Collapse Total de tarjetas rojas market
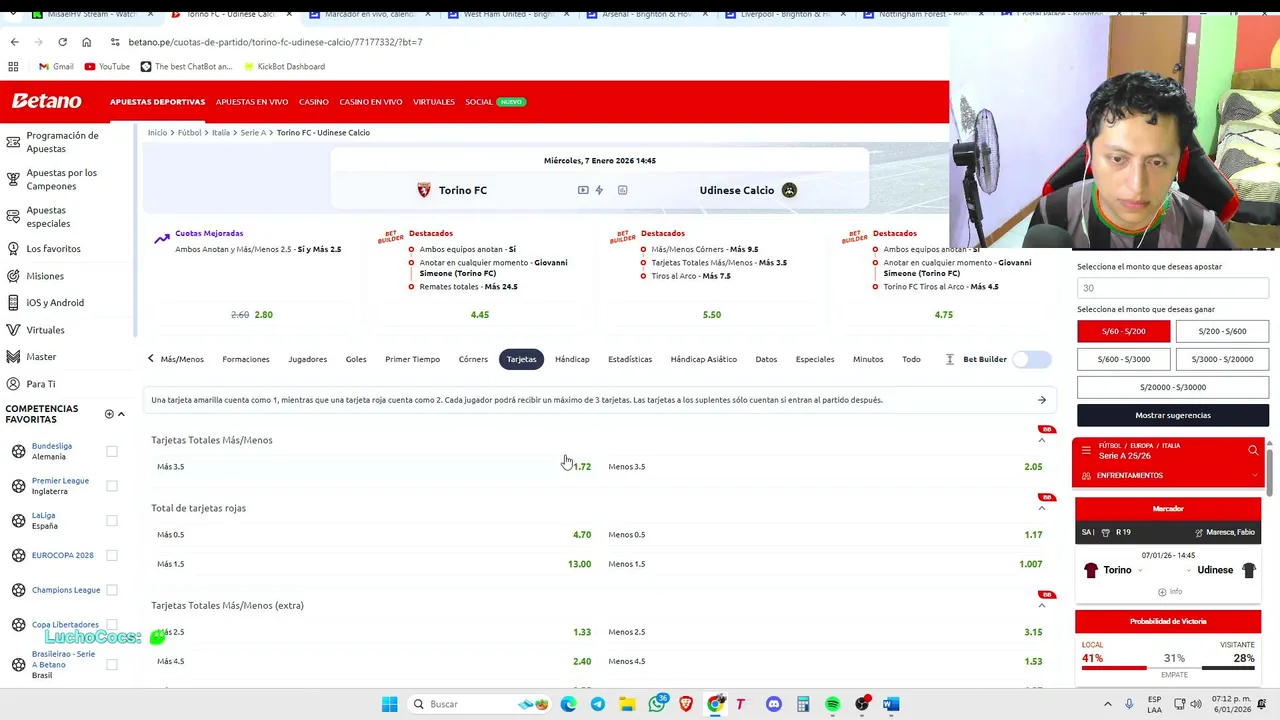Screen dimensions: 1280x720 pyautogui.click(x=1041, y=508)
